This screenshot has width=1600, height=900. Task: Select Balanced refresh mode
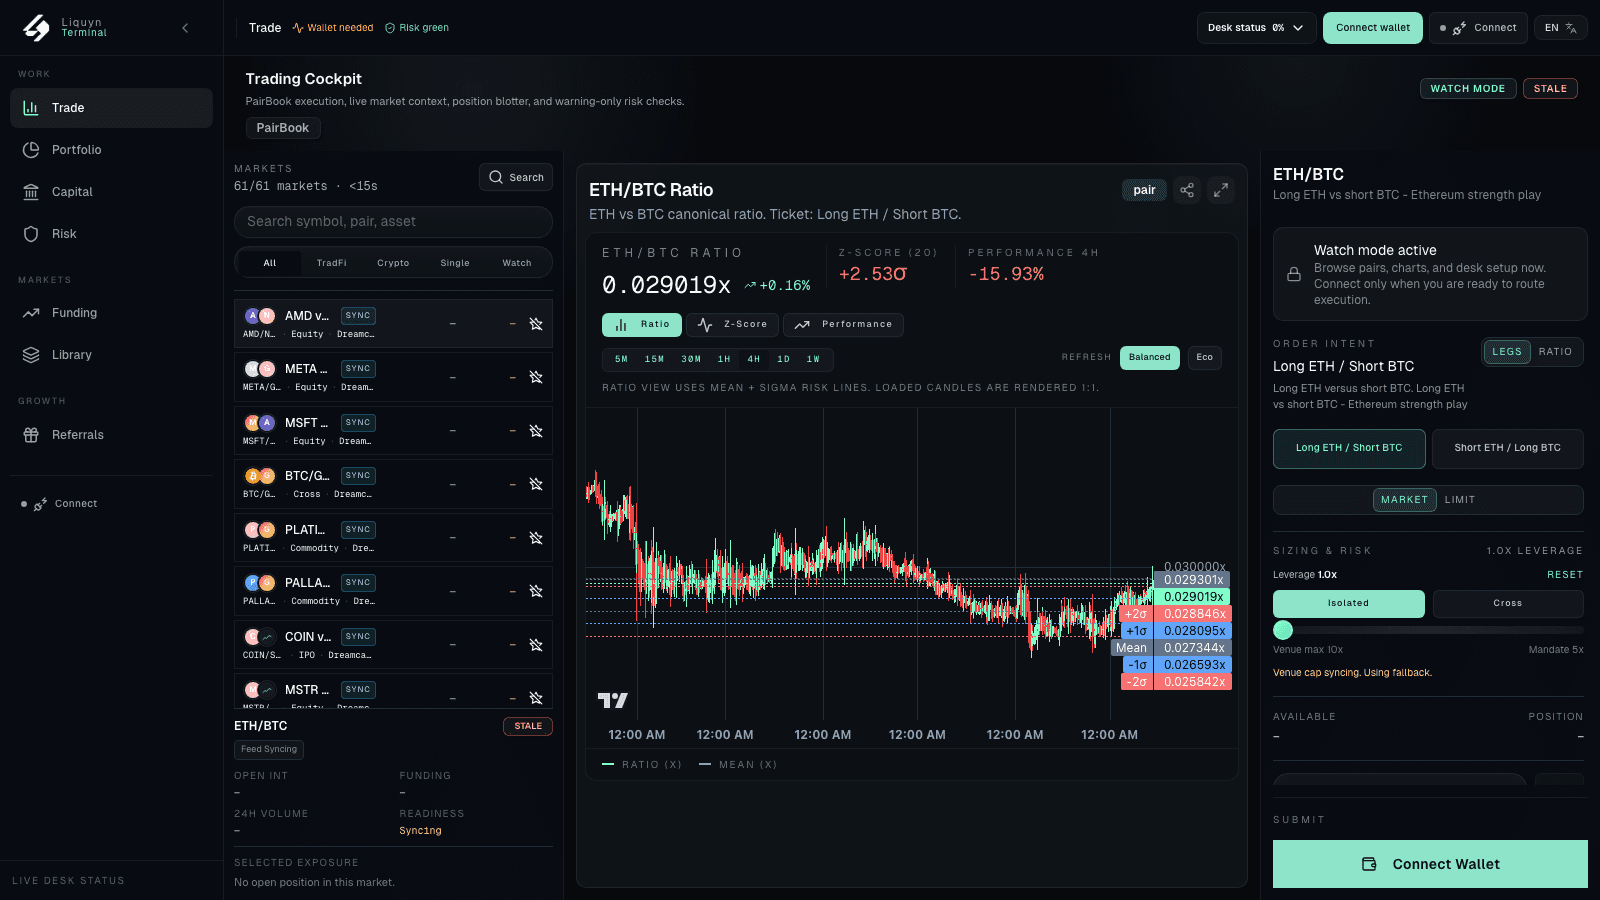click(1150, 358)
